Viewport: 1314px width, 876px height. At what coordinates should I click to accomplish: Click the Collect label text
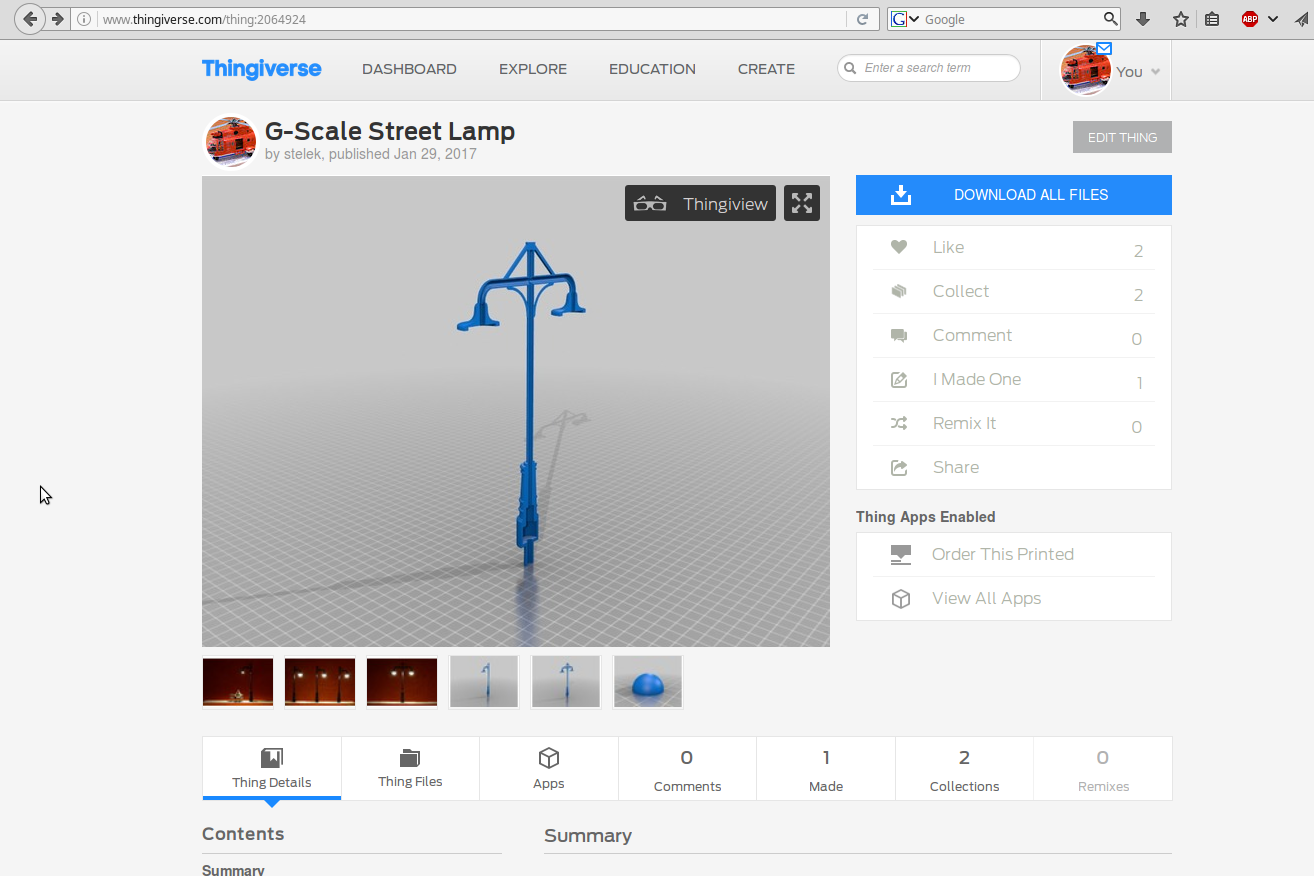tap(961, 291)
